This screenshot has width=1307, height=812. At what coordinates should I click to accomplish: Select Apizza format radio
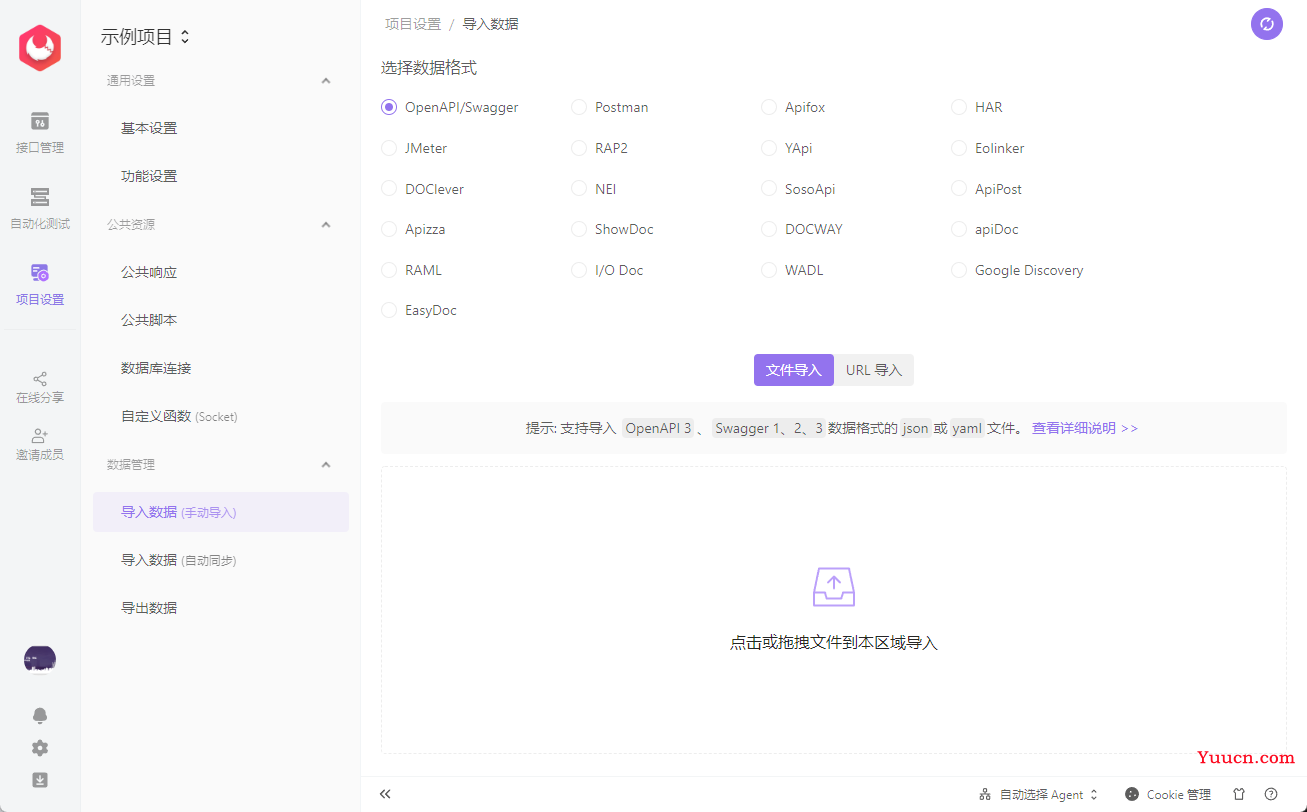pyautogui.click(x=389, y=229)
